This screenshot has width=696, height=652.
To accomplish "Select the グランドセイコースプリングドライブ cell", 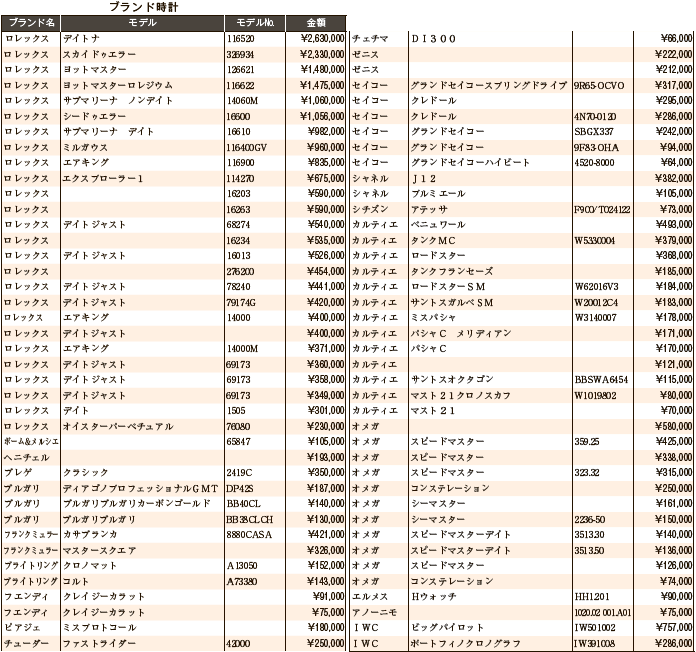I will tap(489, 85).
